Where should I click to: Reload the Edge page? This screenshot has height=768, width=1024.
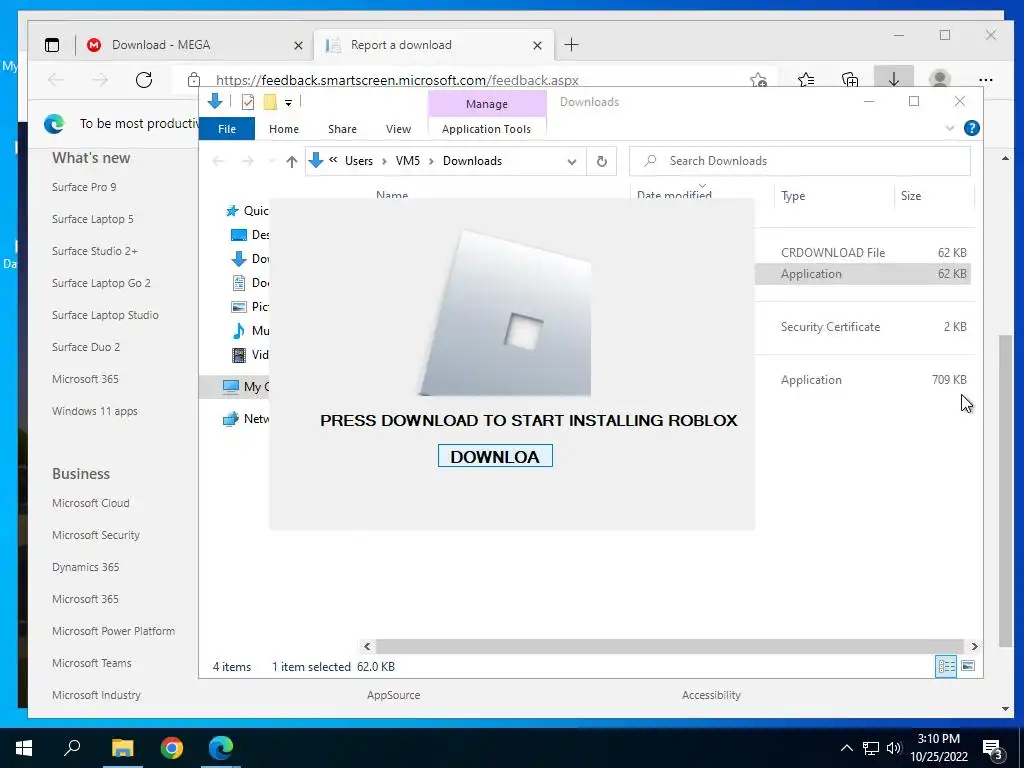point(144,80)
